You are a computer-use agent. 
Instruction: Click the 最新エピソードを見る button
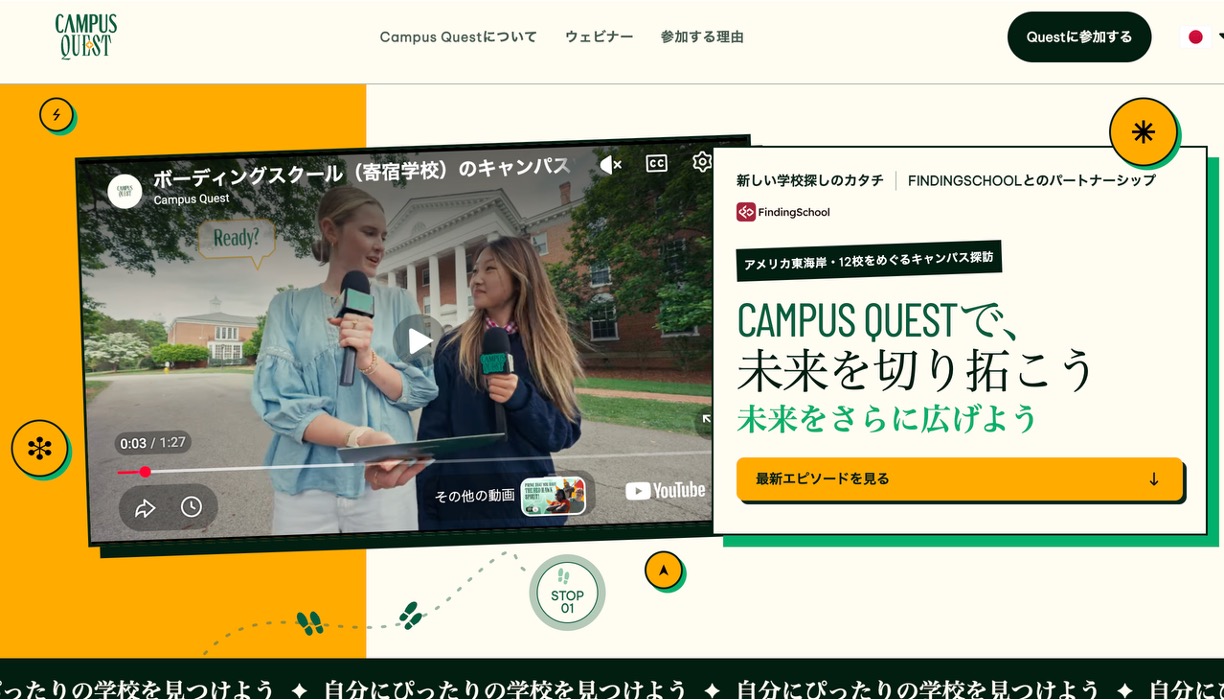[x=960, y=479]
